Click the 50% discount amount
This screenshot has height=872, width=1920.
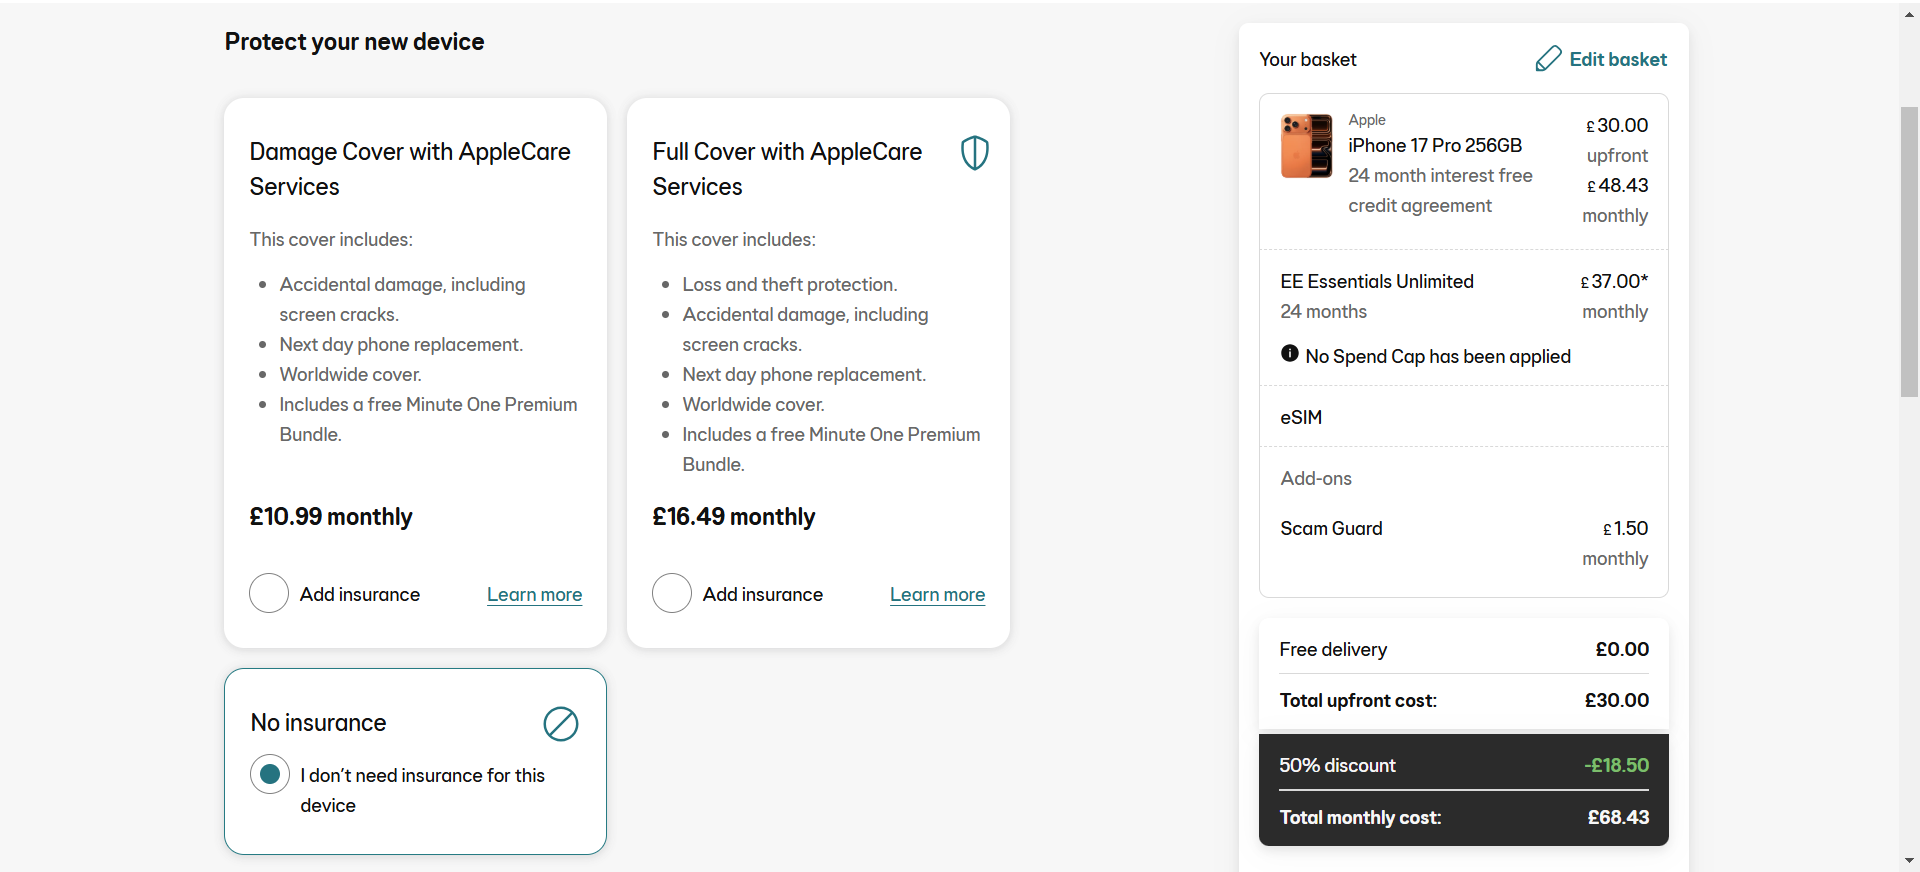pos(1616,765)
